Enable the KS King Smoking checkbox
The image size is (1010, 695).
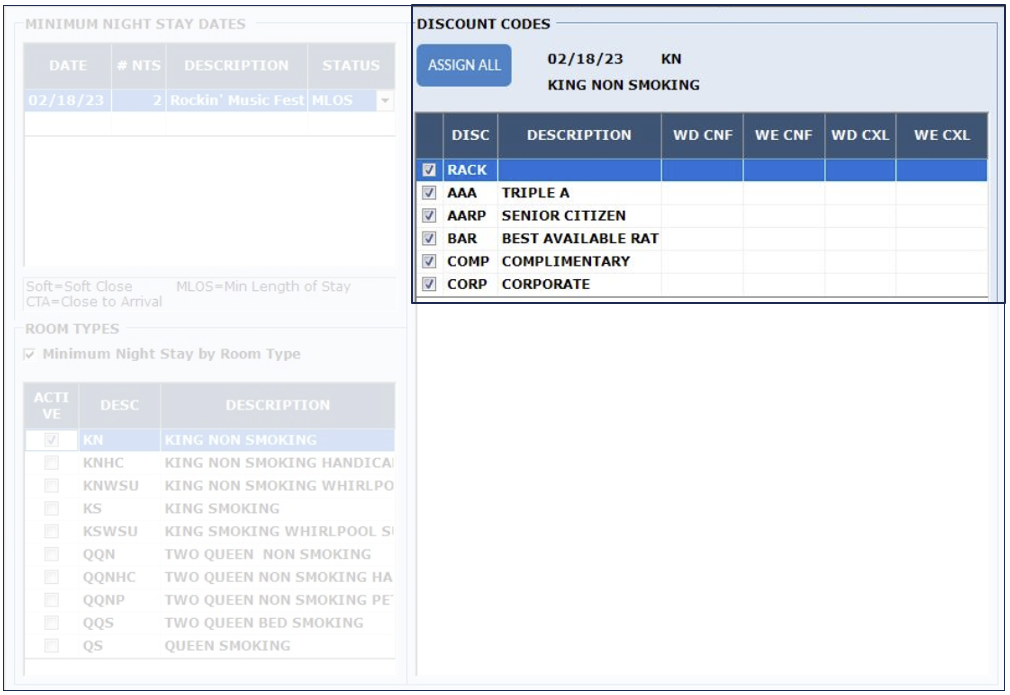pyautogui.click(x=51, y=509)
